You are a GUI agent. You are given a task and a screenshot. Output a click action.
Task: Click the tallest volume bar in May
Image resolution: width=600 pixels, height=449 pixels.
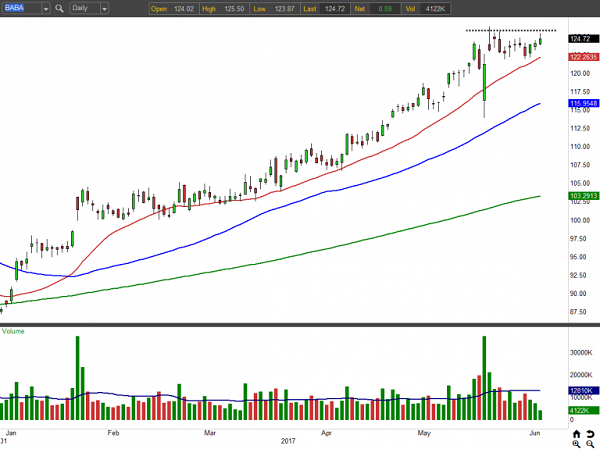point(483,378)
